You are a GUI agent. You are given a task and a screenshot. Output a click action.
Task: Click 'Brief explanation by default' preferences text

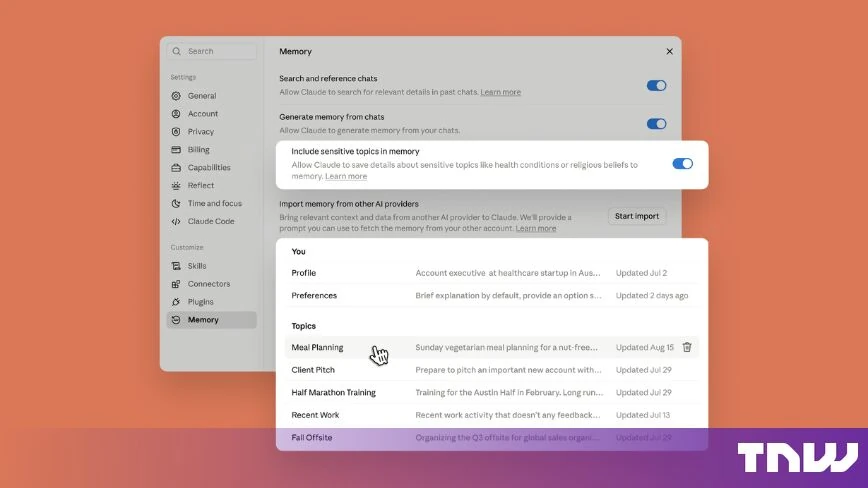[x=508, y=295]
